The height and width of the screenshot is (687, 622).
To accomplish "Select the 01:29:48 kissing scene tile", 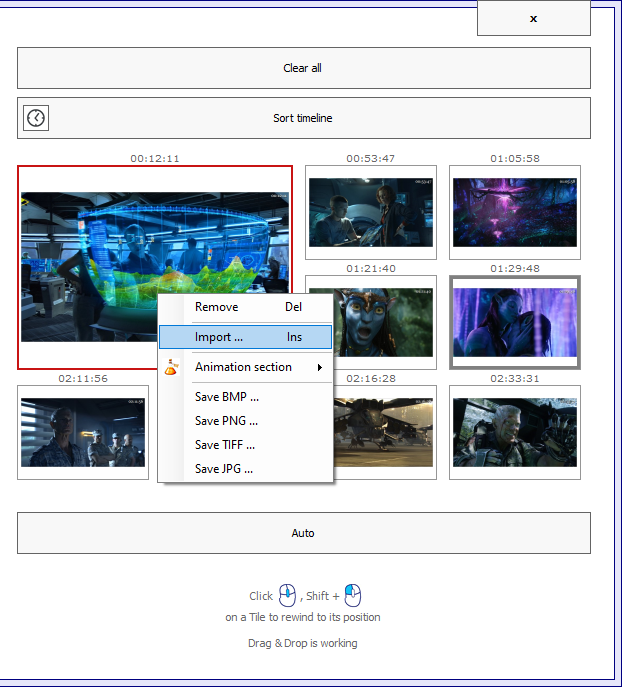I will coord(515,322).
